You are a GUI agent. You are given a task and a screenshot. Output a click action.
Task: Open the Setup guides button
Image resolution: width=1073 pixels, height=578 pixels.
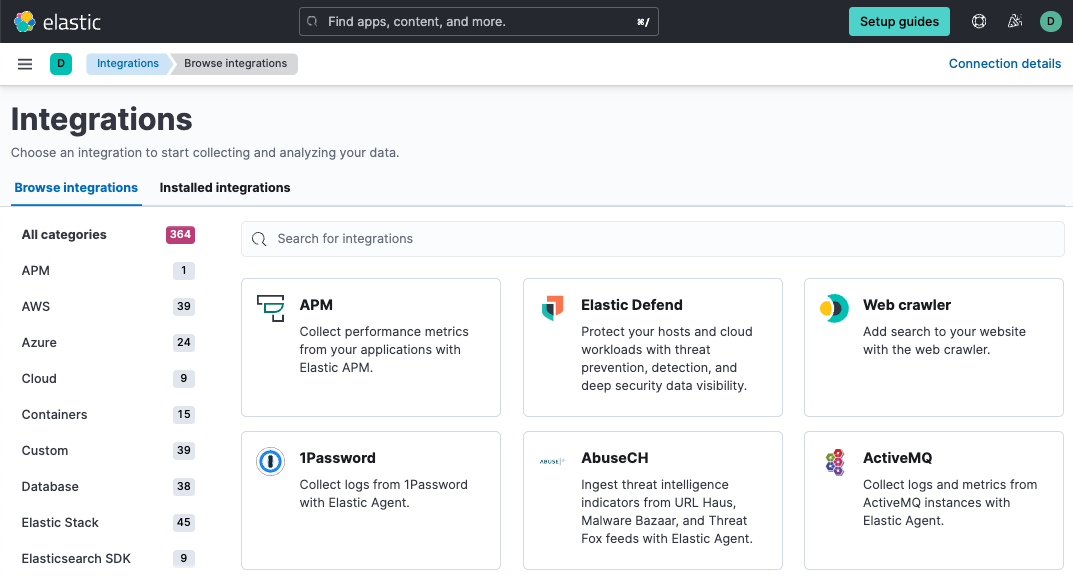point(899,21)
